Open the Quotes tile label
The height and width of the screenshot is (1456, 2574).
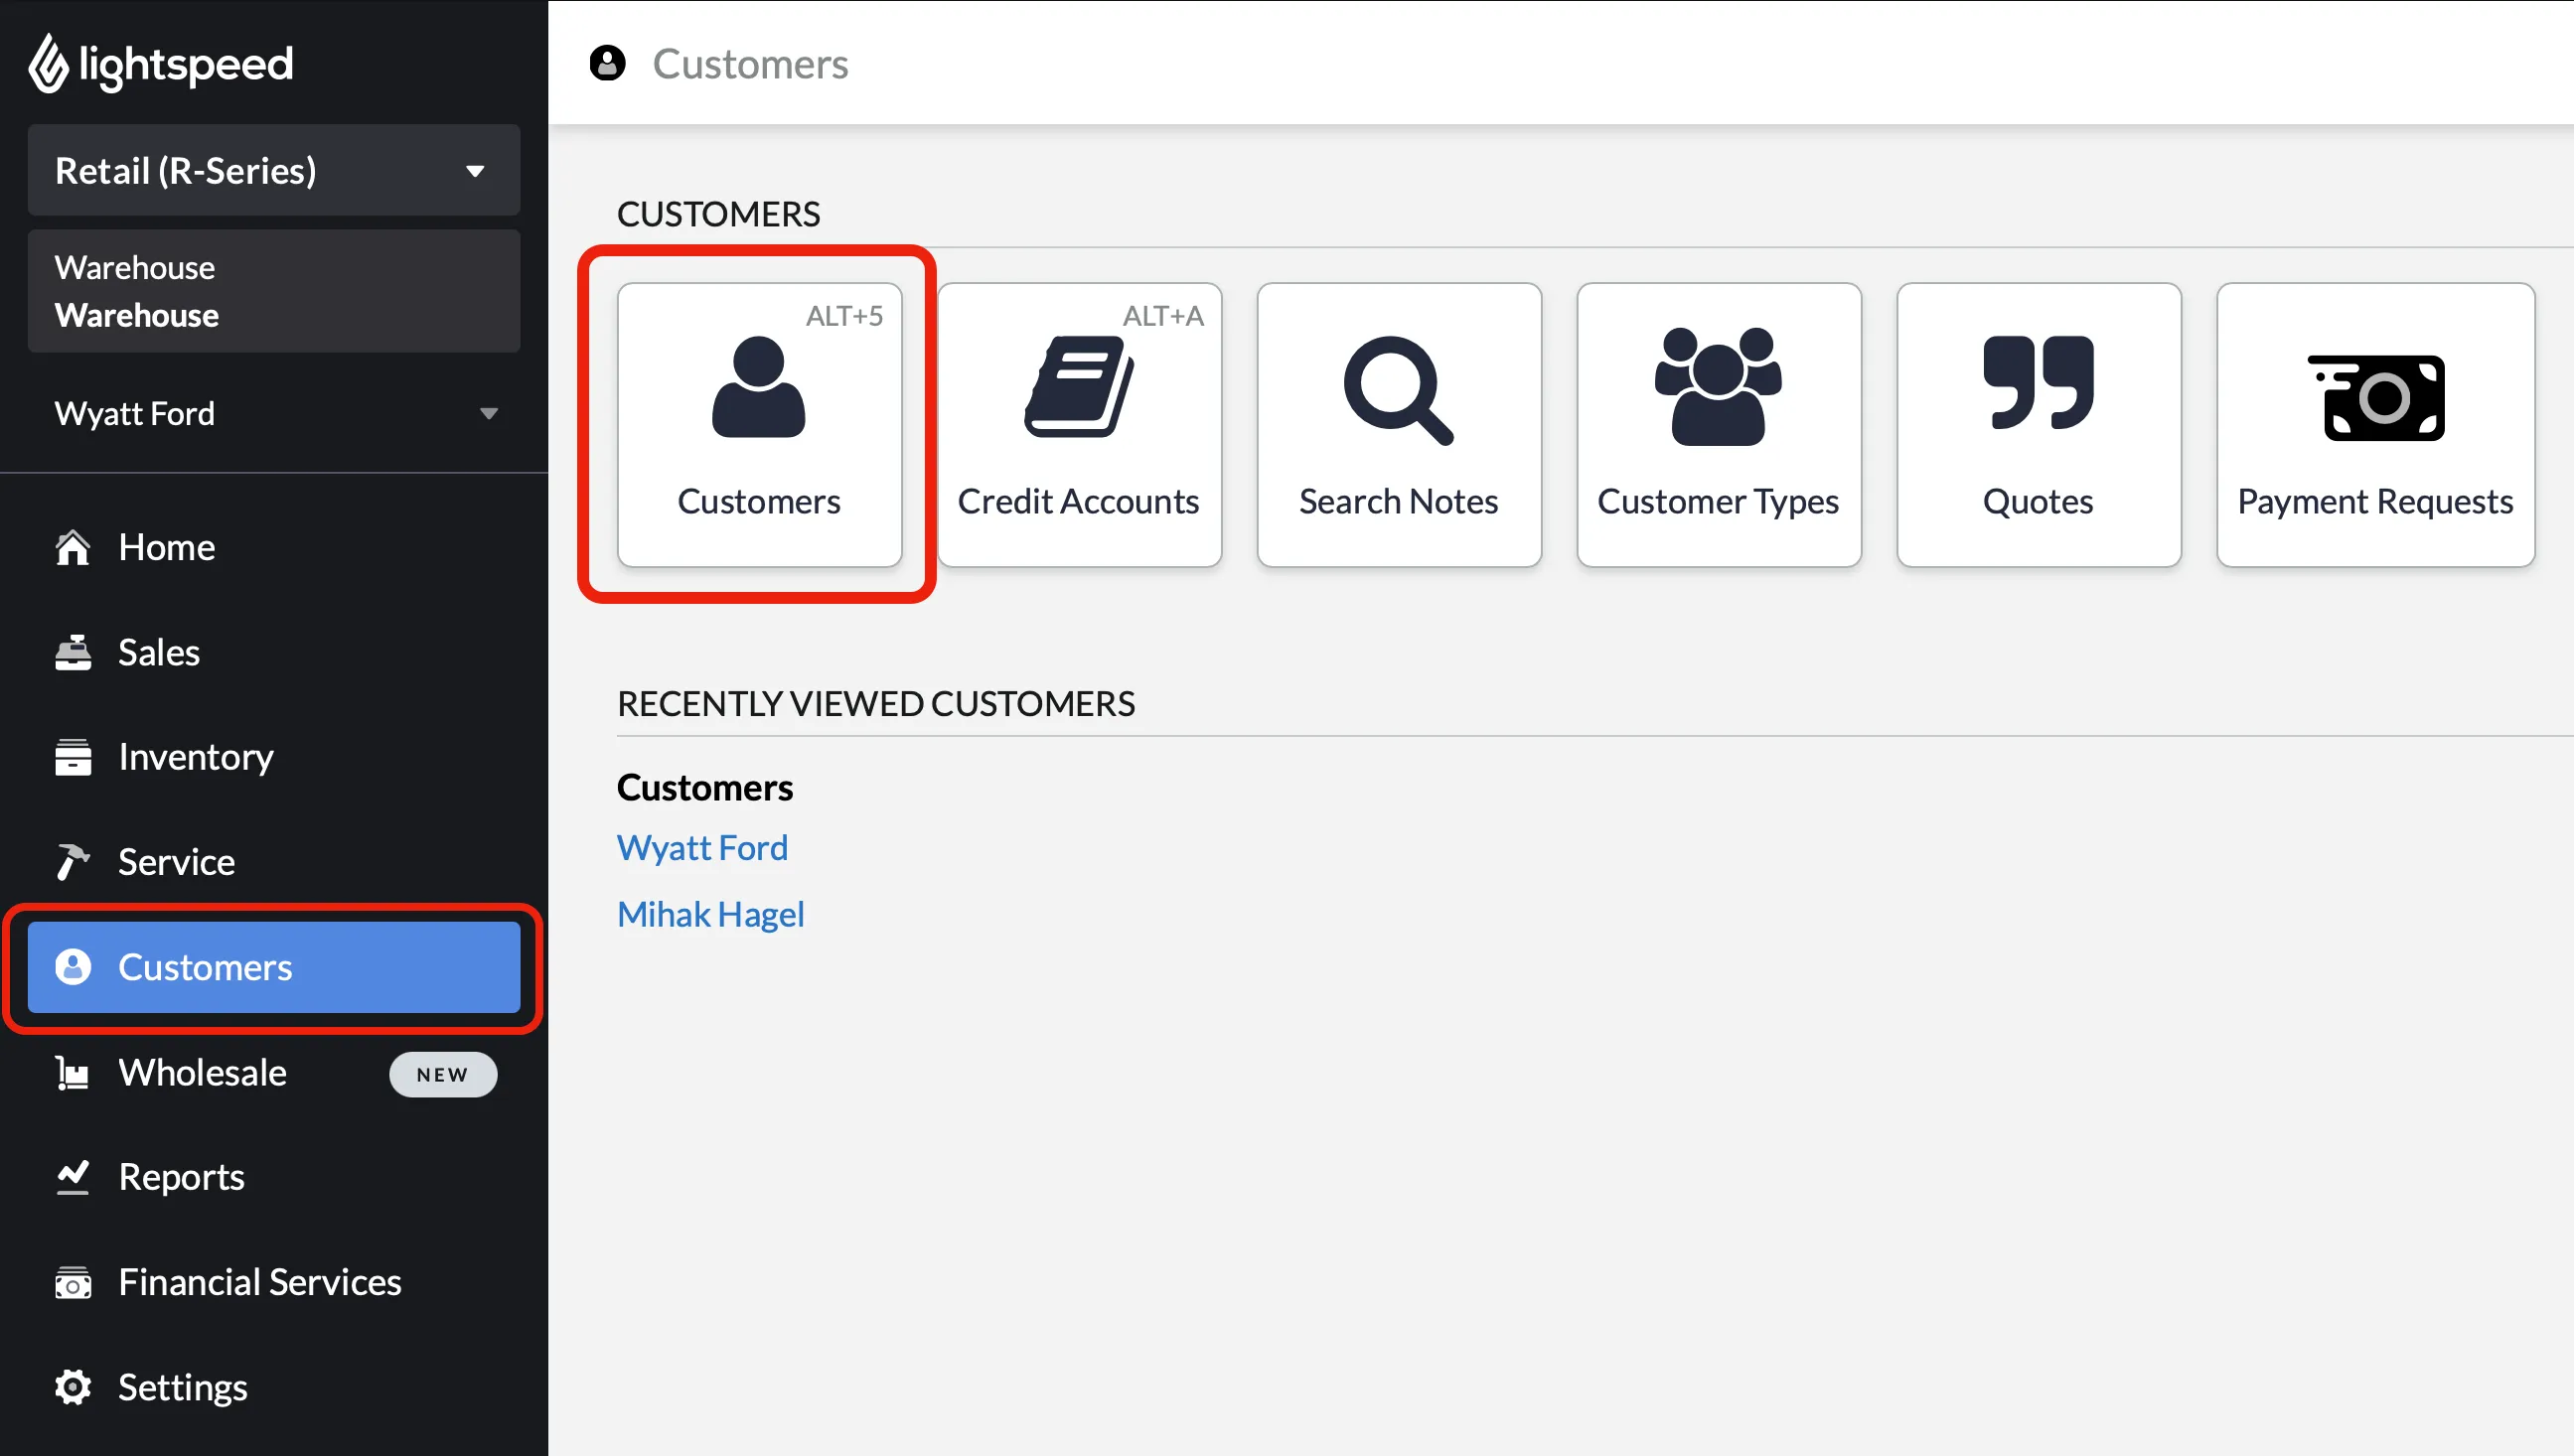click(x=2038, y=501)
